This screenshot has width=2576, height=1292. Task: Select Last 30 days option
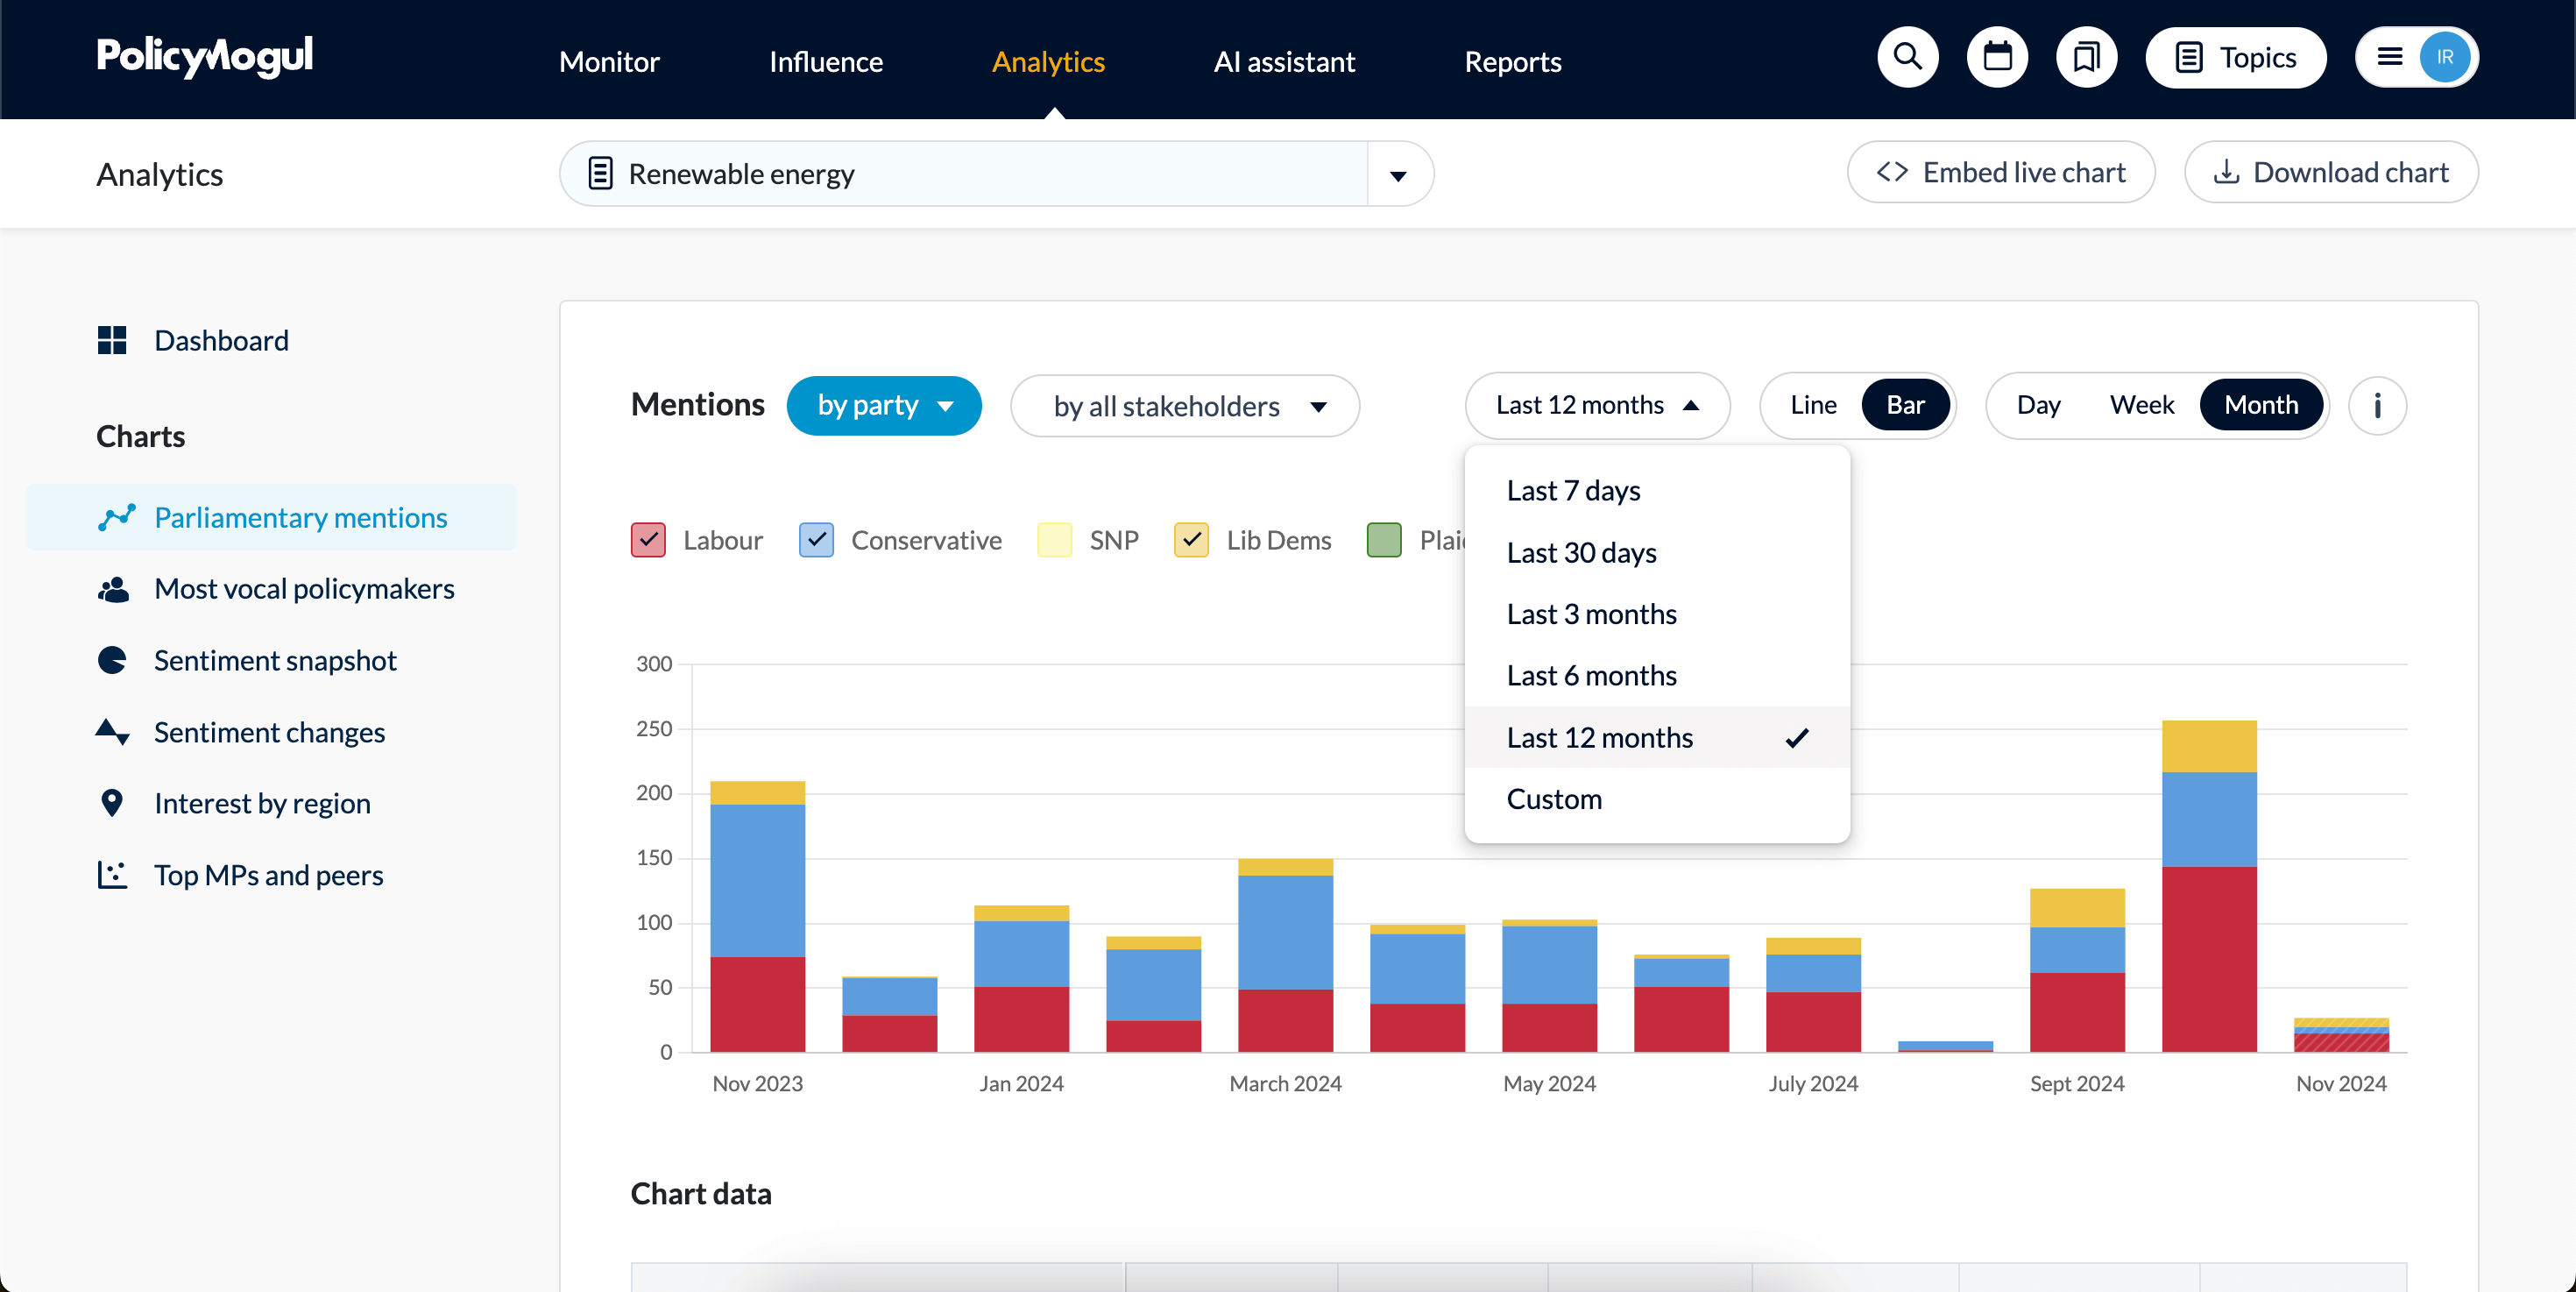tap(1581, 552)
